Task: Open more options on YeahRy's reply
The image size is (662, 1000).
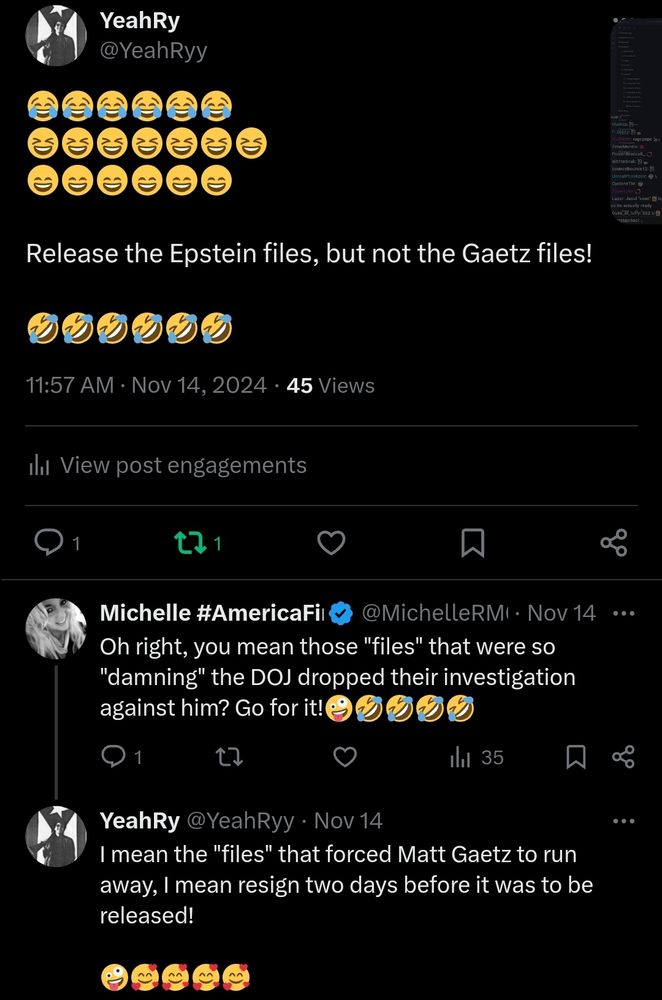Action: point(623,821)
